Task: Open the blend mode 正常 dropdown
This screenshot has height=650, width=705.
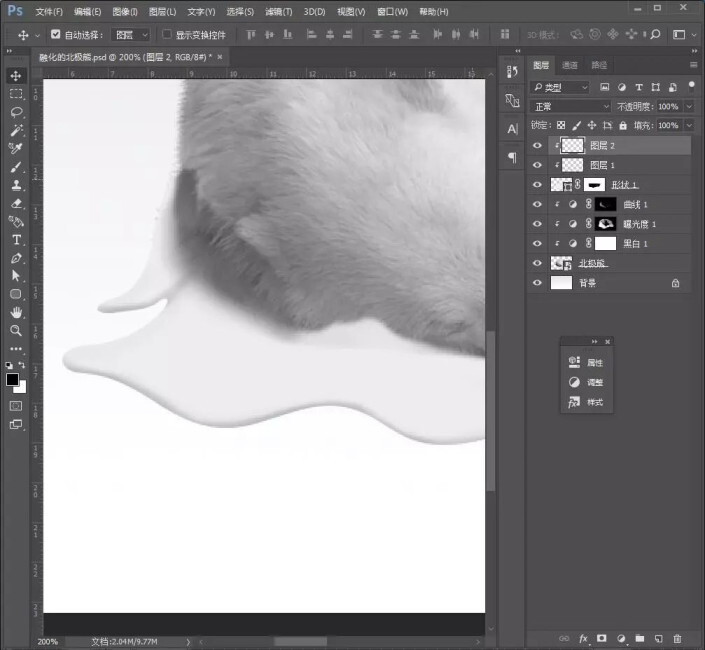Action: [x=570, y=106]
